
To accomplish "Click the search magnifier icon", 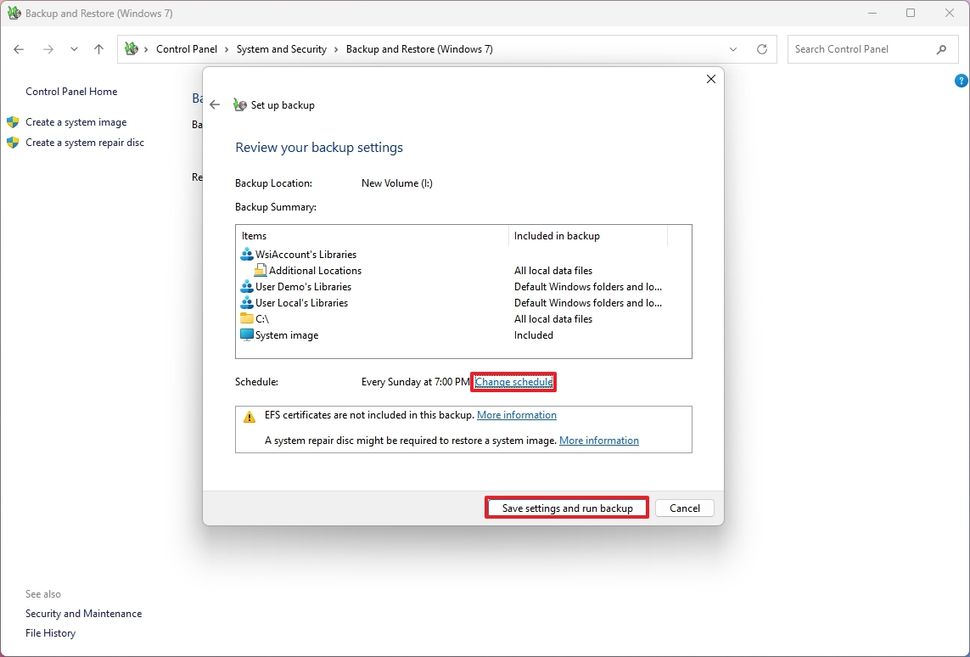I will click(x=941, y=48).
